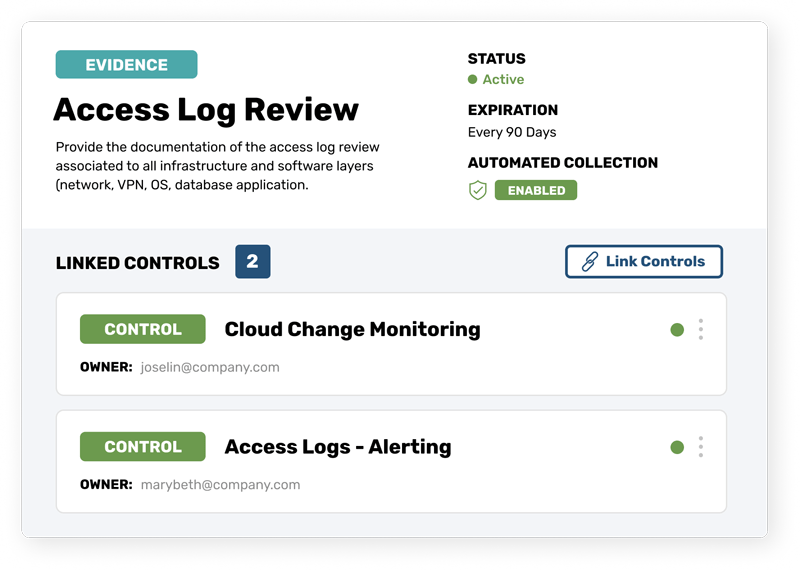Image resolution: width=800 pixels, height=570 pixels.
Task: Click the Link Controls button
Action: [x=644, y=262]
